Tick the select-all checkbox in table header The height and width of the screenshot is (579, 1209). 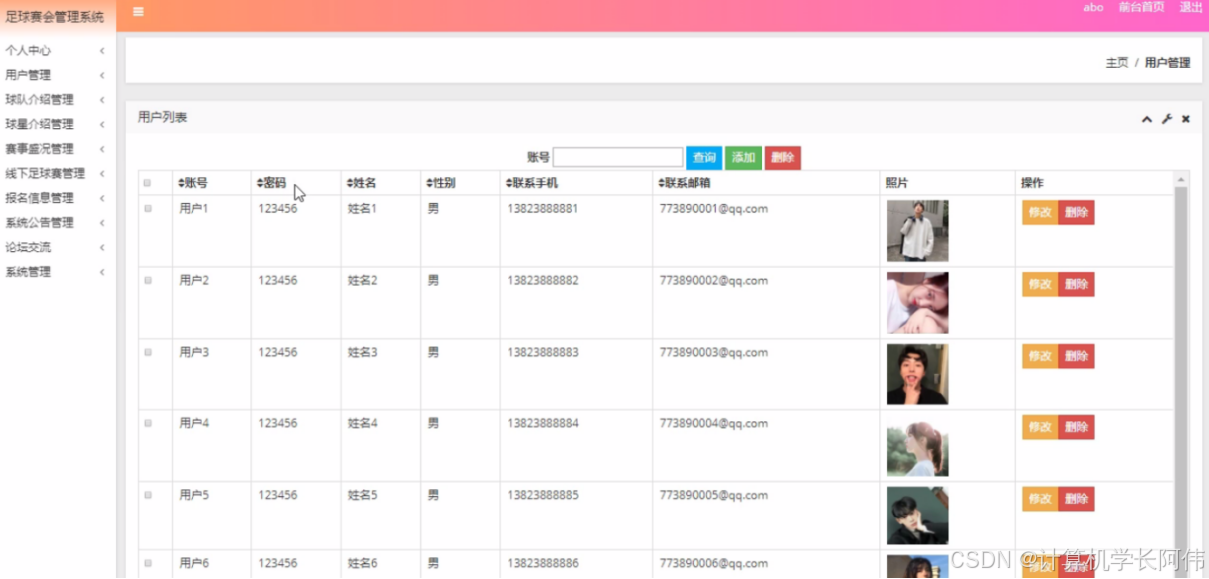point(148,183)
